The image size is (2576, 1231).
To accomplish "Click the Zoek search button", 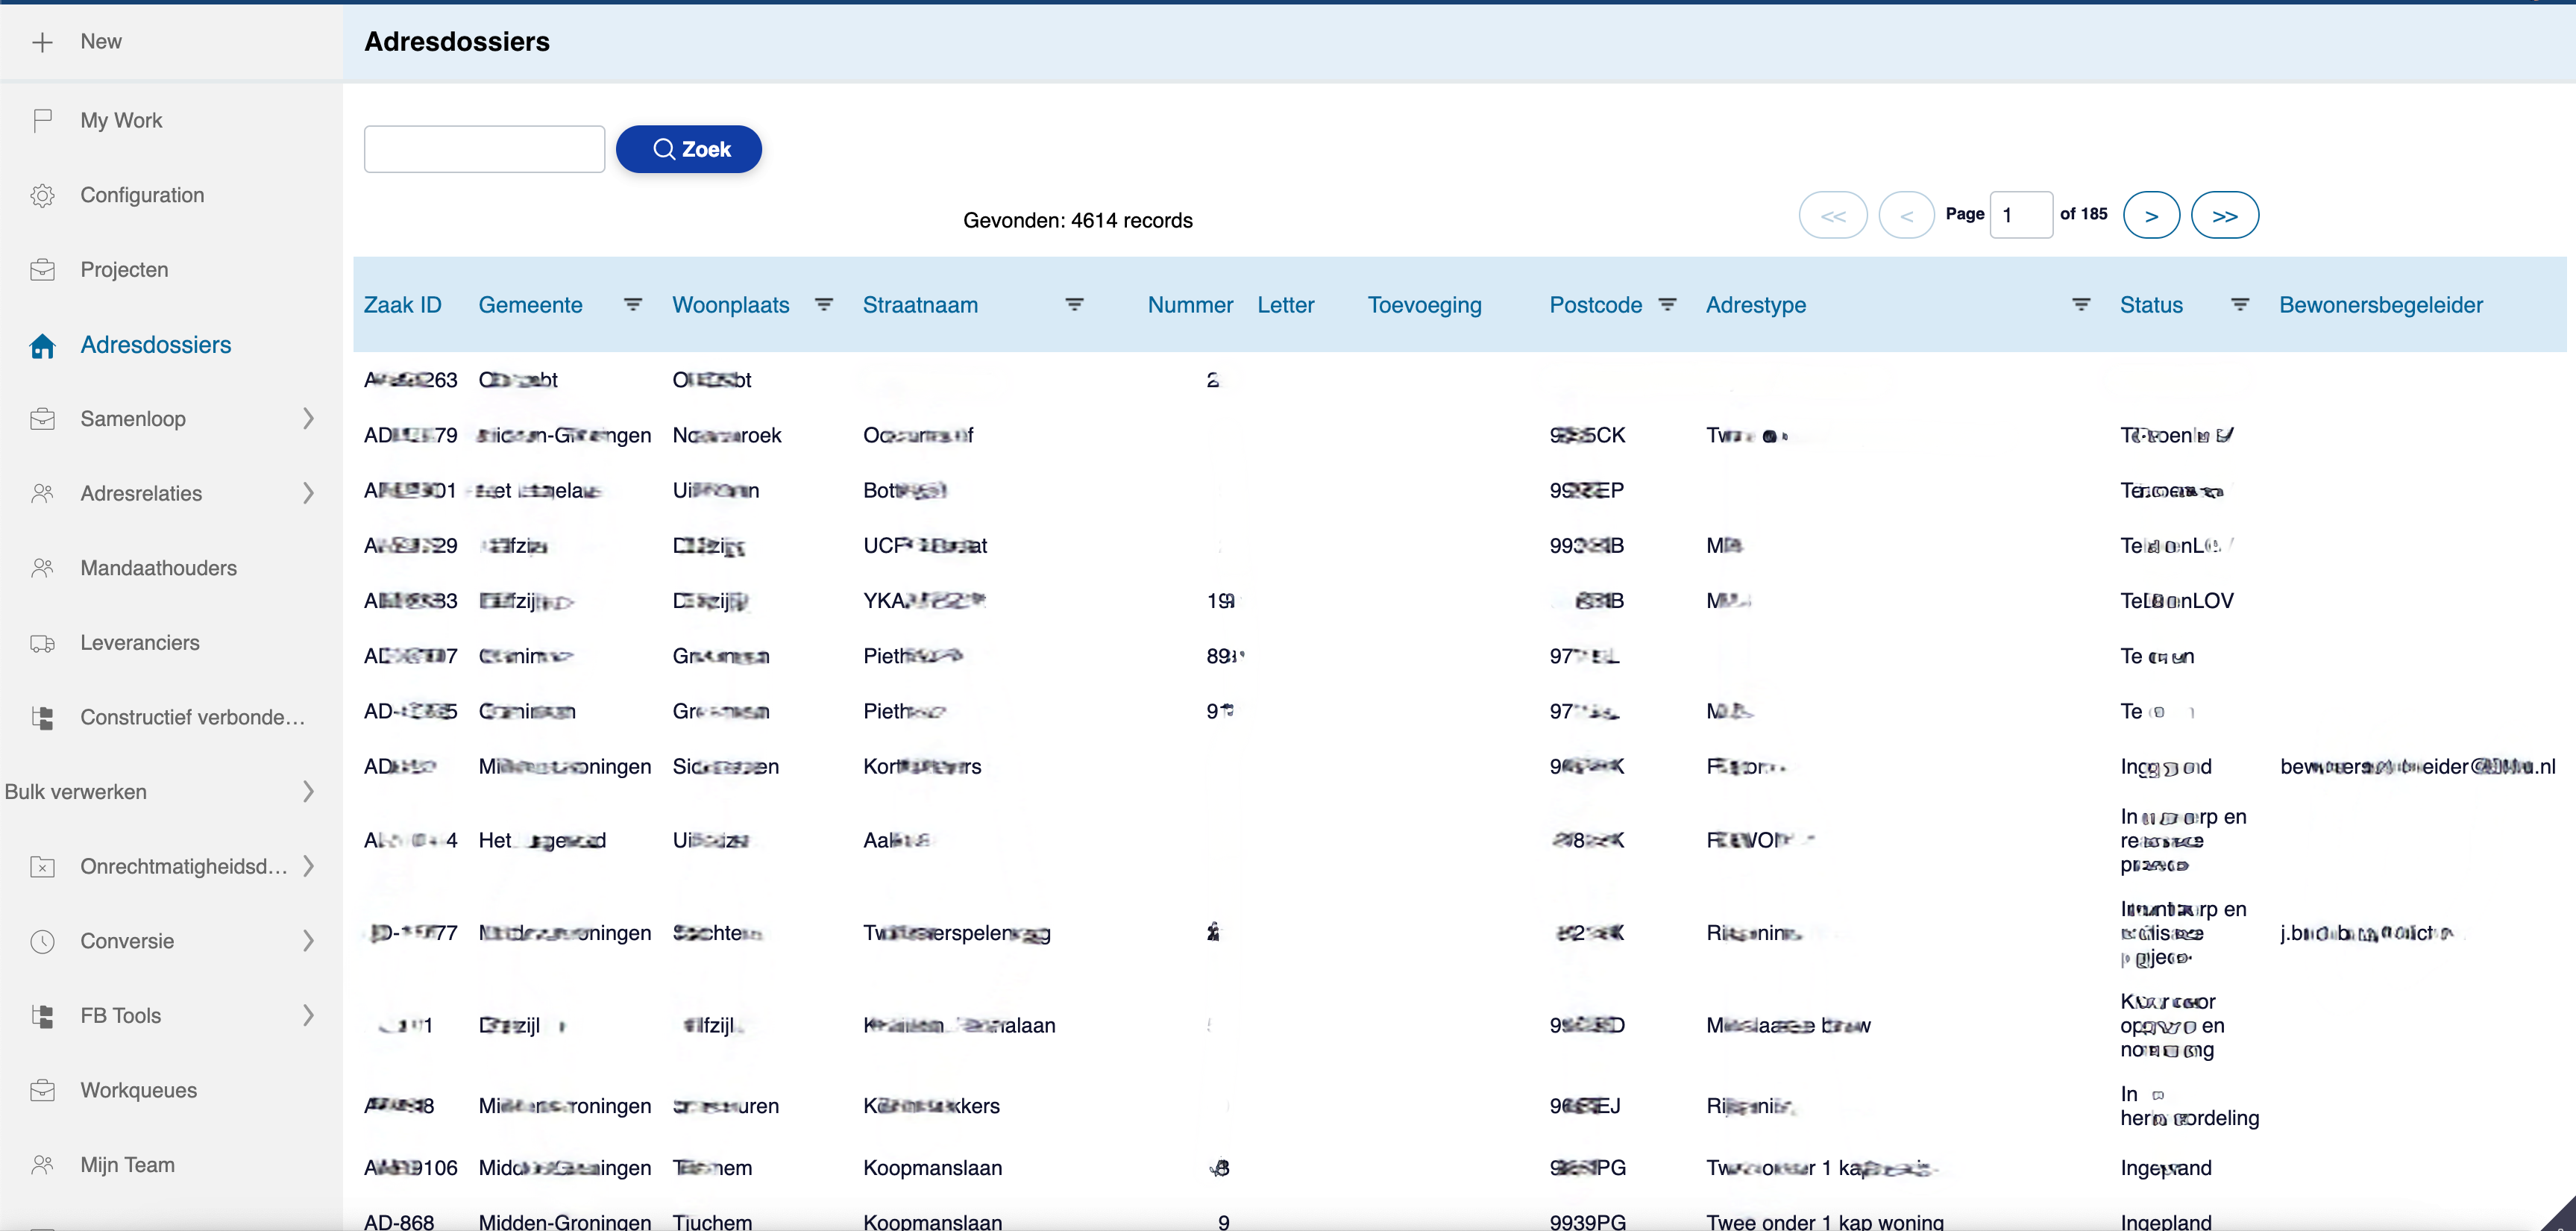I will click(x=689, y=149).
